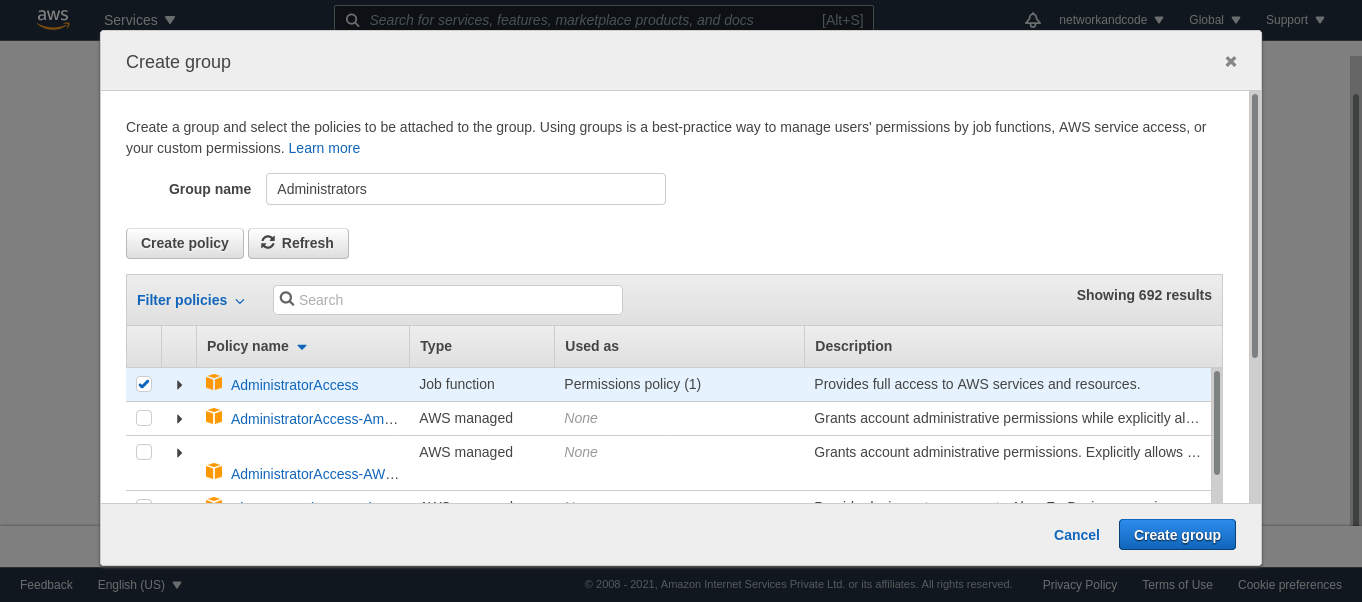Open the Support menu
The height and width of the screenshot is (602, 1362).
point(1295,20)
